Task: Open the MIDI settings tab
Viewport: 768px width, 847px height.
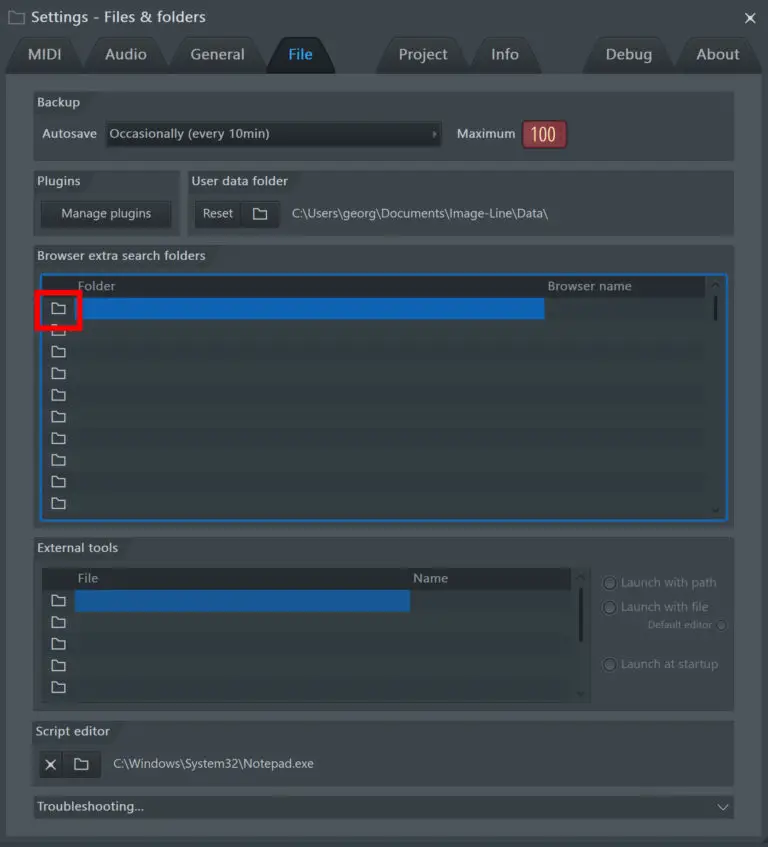Action: [46, 55]
